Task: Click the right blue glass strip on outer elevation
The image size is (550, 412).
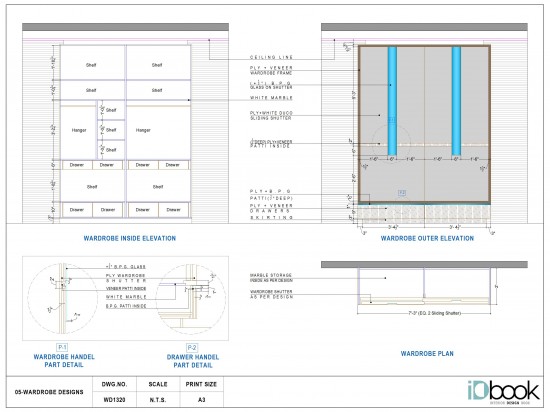Action: click(456, 101)
